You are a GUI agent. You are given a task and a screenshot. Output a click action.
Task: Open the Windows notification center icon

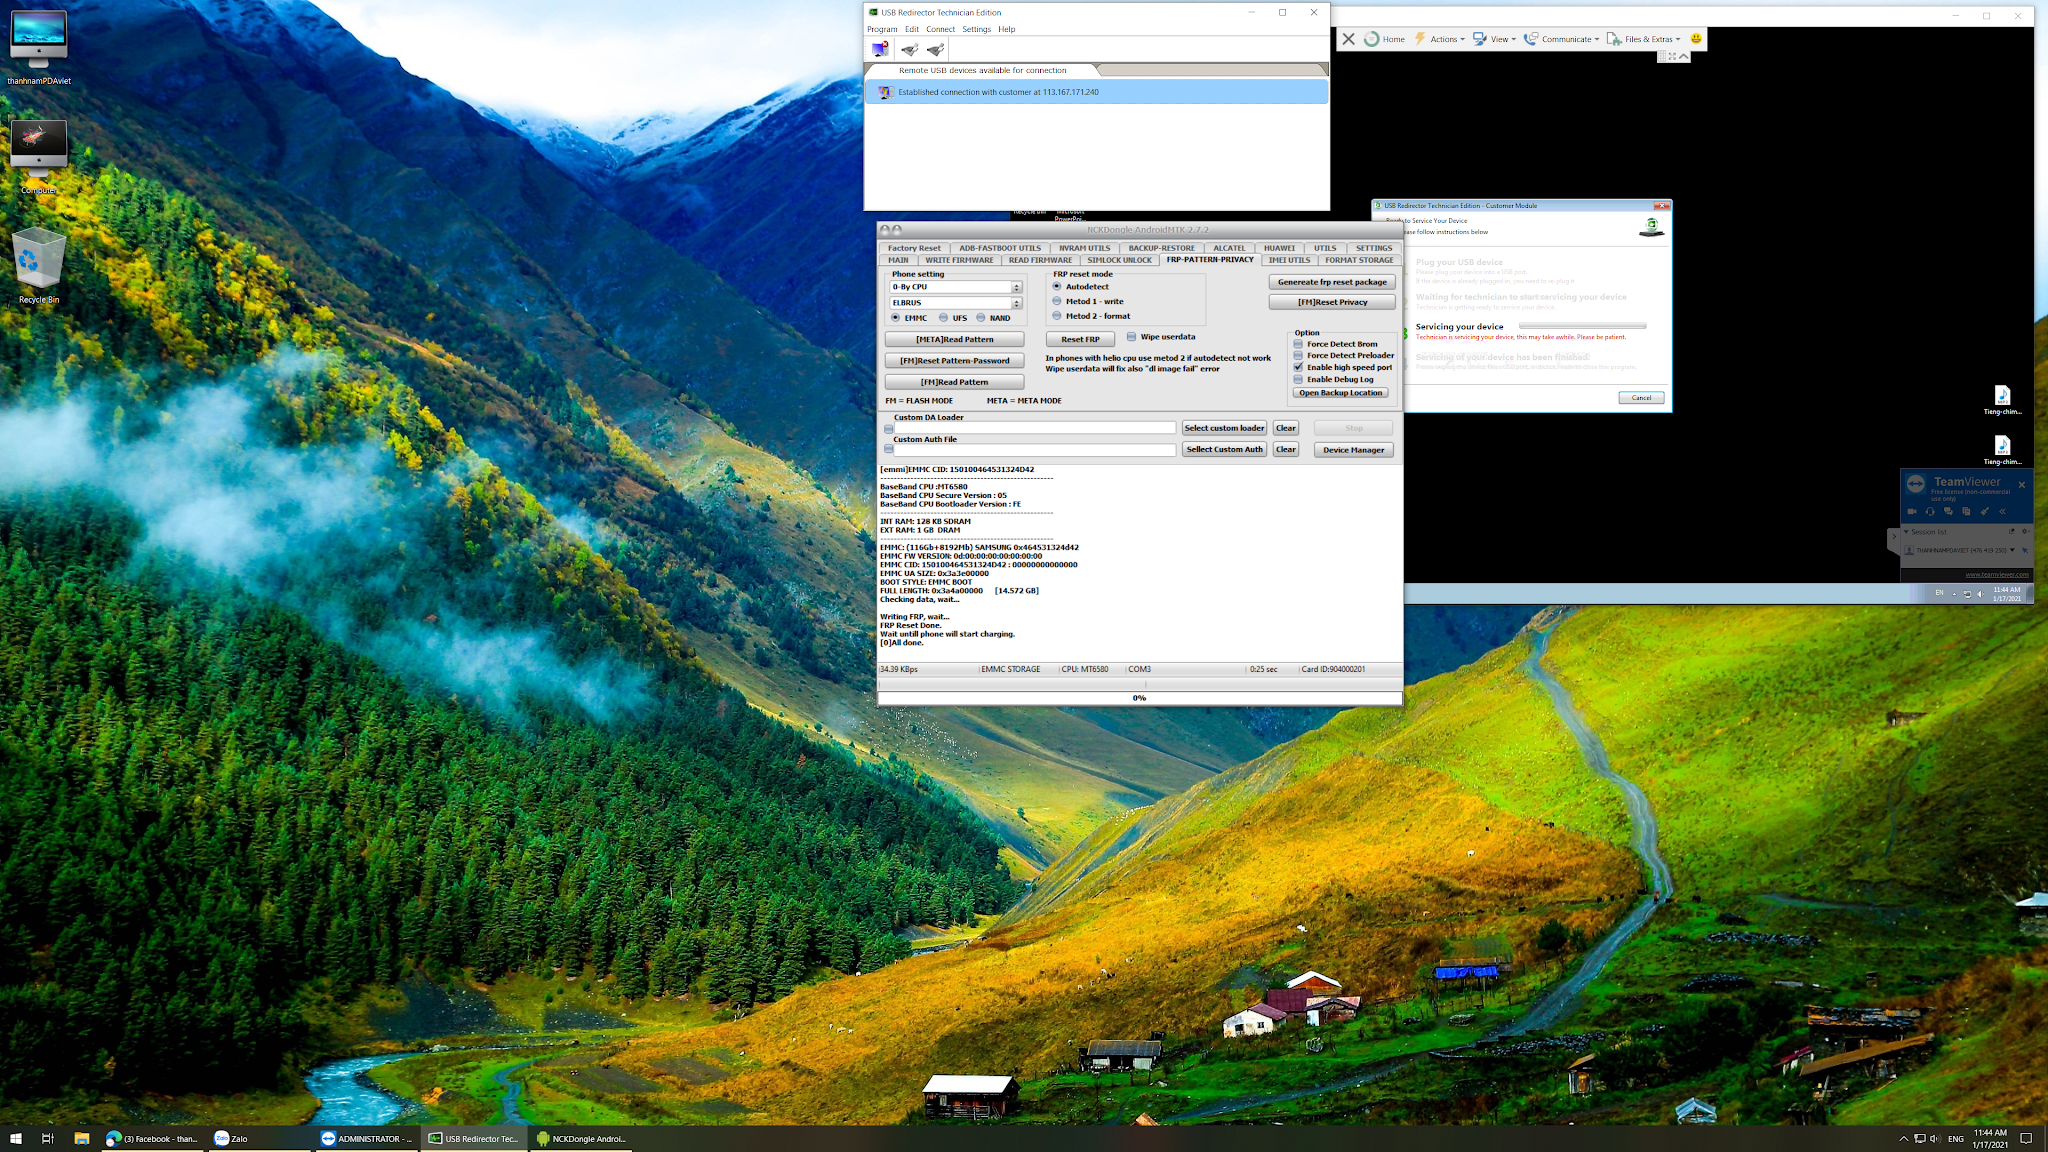(2026, 1138)
